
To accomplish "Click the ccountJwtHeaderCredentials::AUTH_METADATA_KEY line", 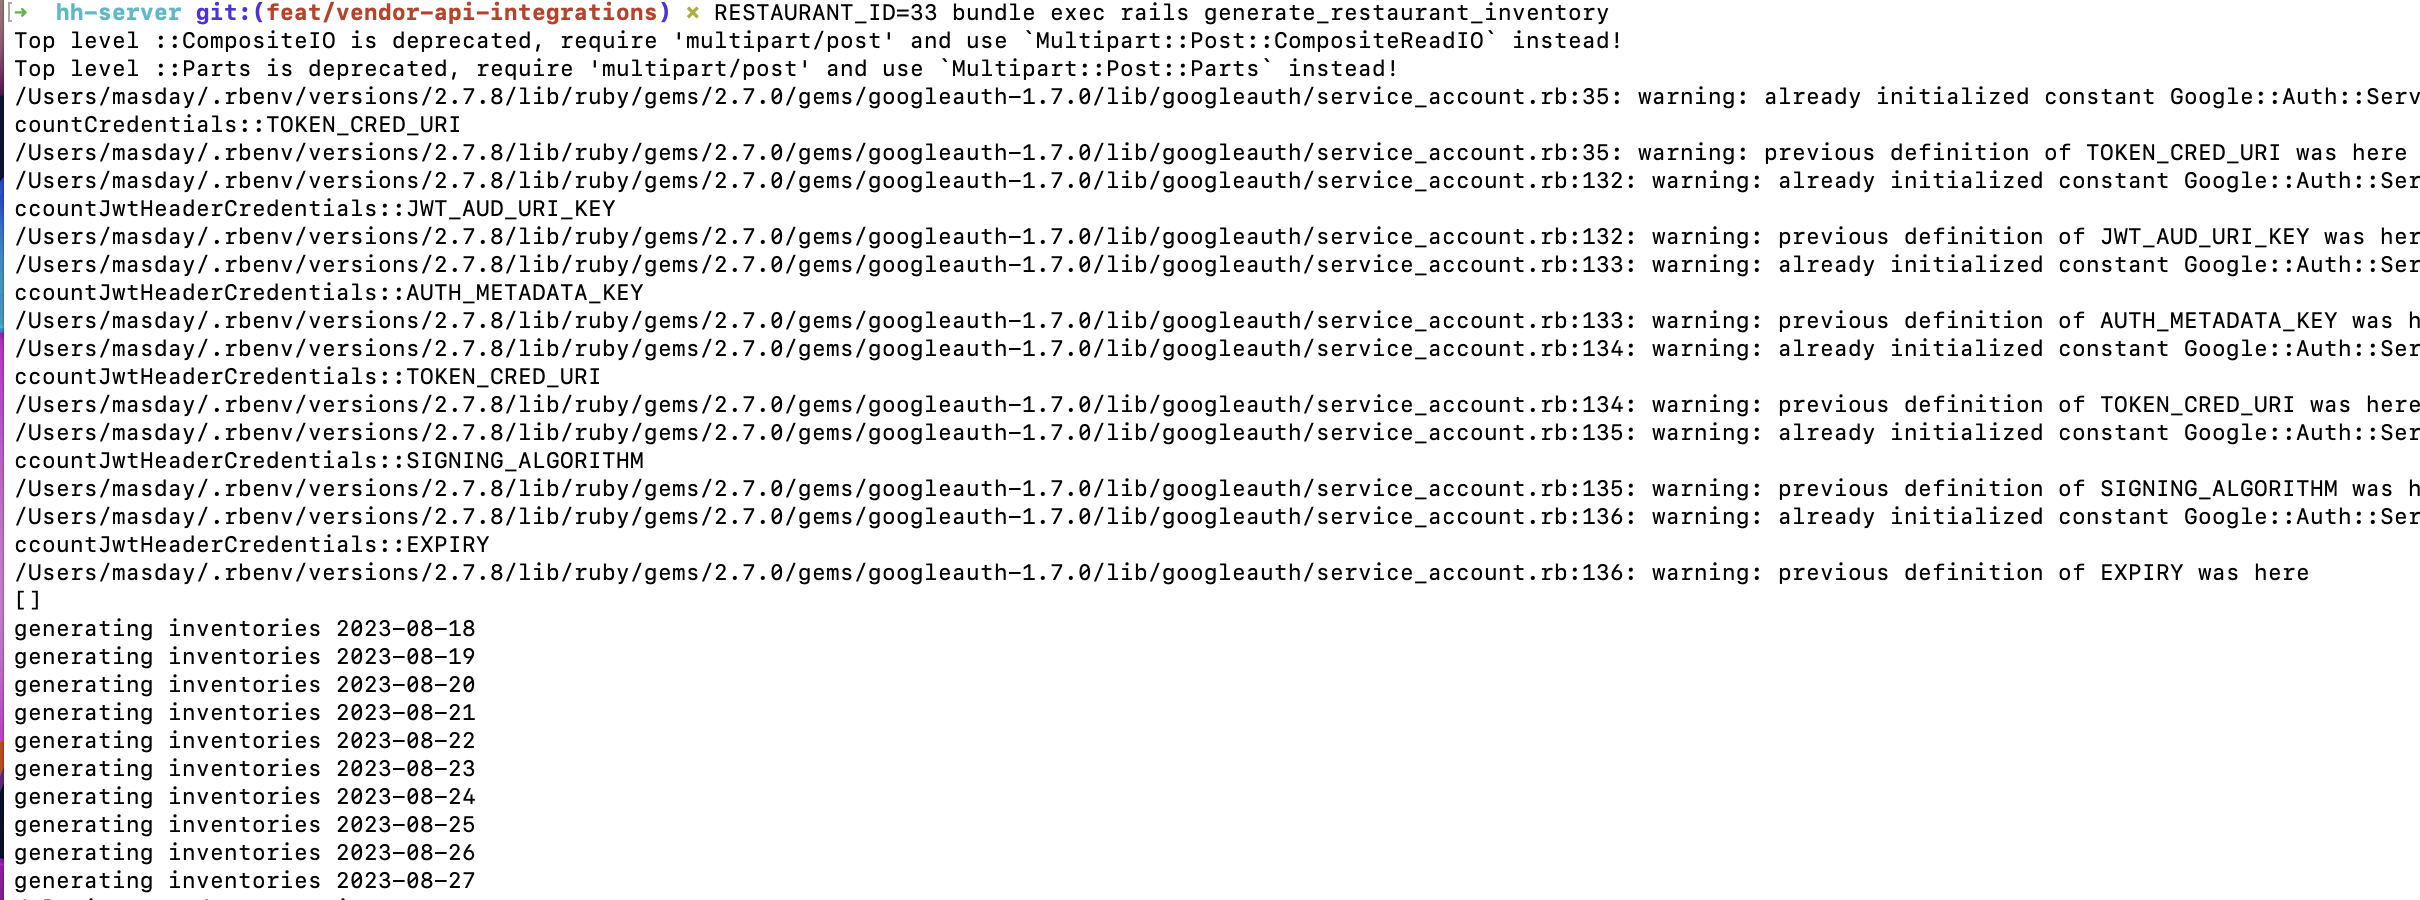I will click(x=328, y=293).
